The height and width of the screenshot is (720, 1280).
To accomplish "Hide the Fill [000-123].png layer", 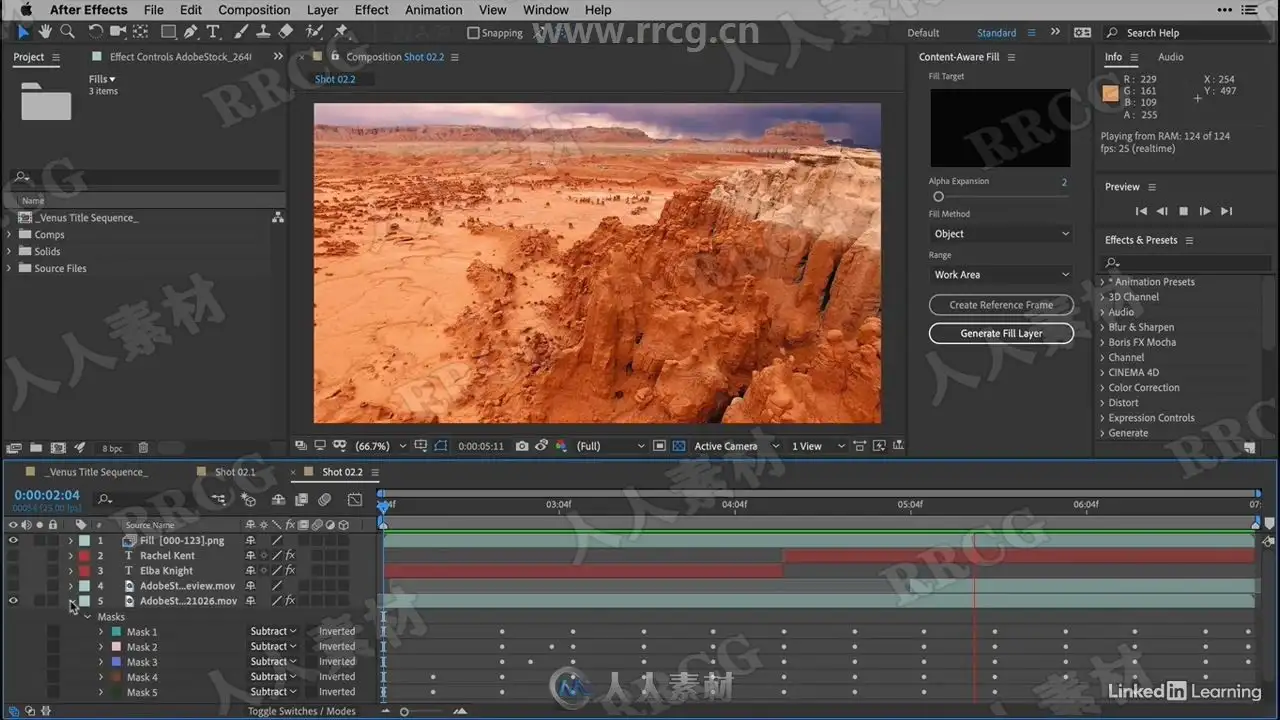I will (x=13, y=541).
